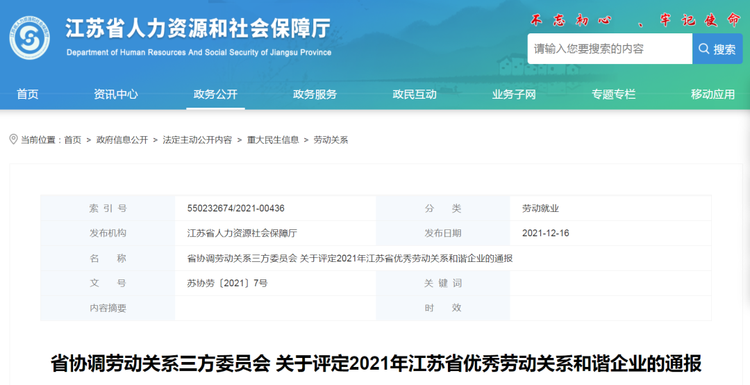Click the English department name subtitle
Screen dimensions: 750x385
199,53
